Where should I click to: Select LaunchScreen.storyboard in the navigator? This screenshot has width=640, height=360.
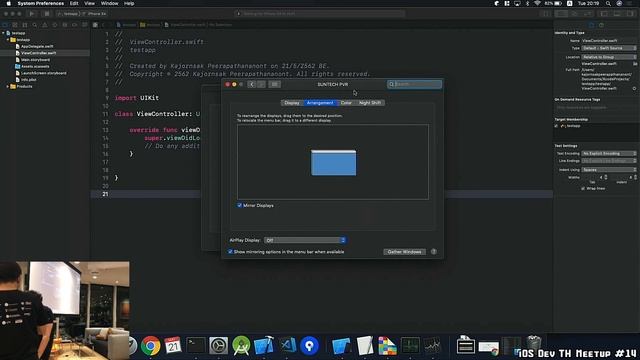coord(44,73)
